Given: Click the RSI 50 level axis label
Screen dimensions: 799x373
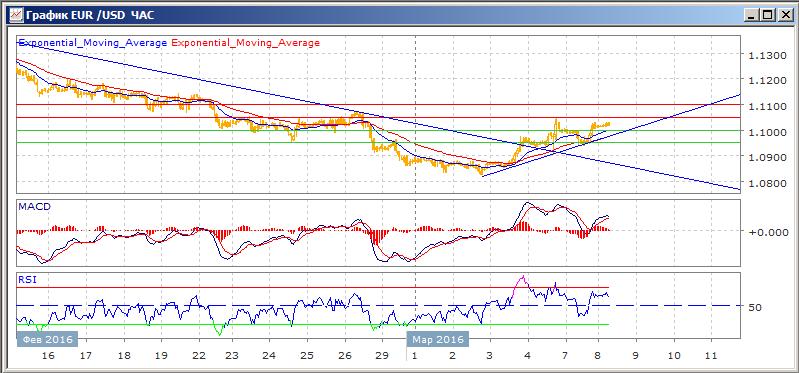Looking at the screenshot, I should [x=755, y=307].
